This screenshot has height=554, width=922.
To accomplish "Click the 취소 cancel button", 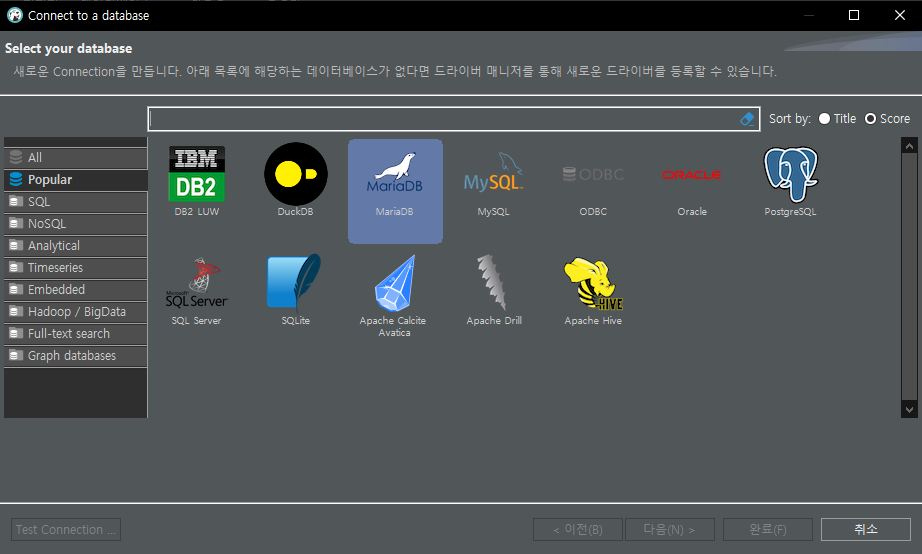I will [866, 529].
